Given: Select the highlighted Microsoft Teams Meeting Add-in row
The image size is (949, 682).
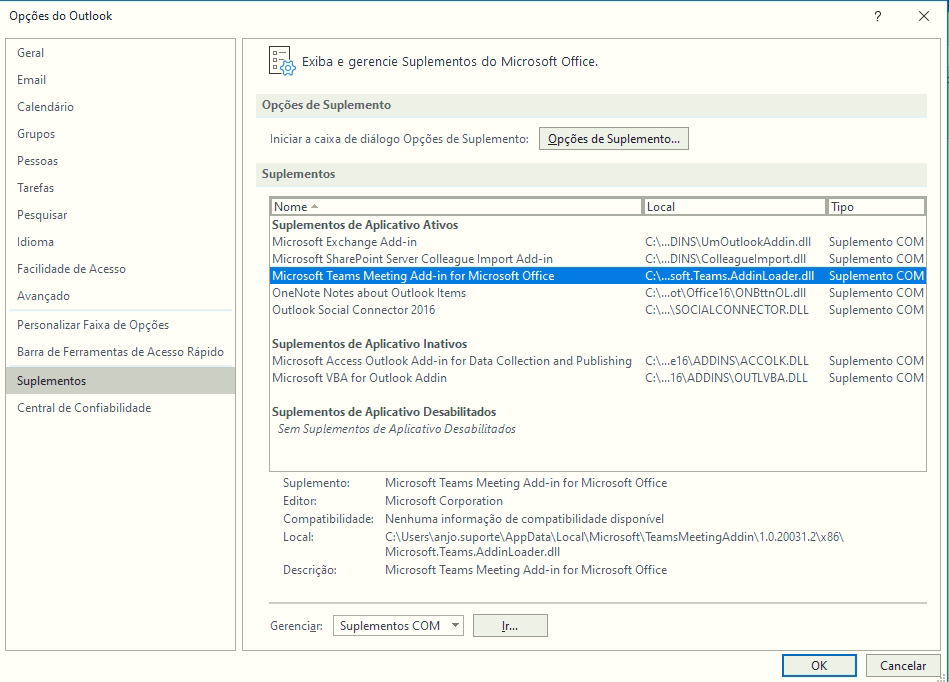Looking at the screenshot, I should (597, 276).
